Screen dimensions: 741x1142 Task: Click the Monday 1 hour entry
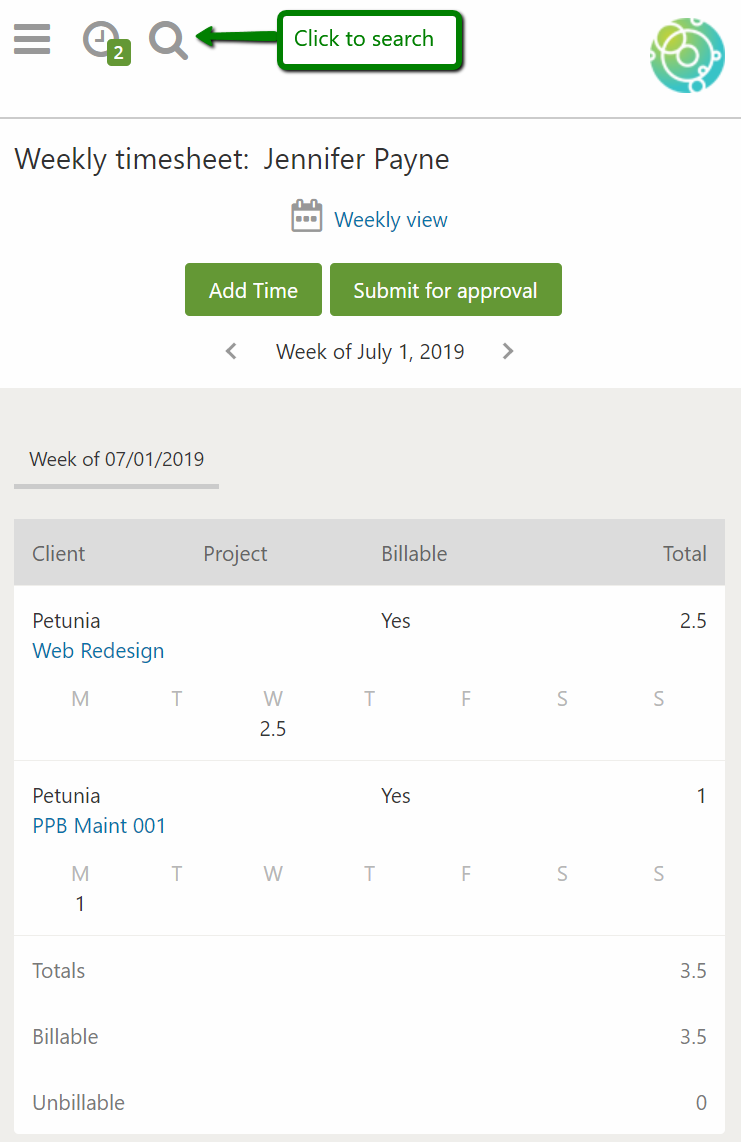pos(80,904)
